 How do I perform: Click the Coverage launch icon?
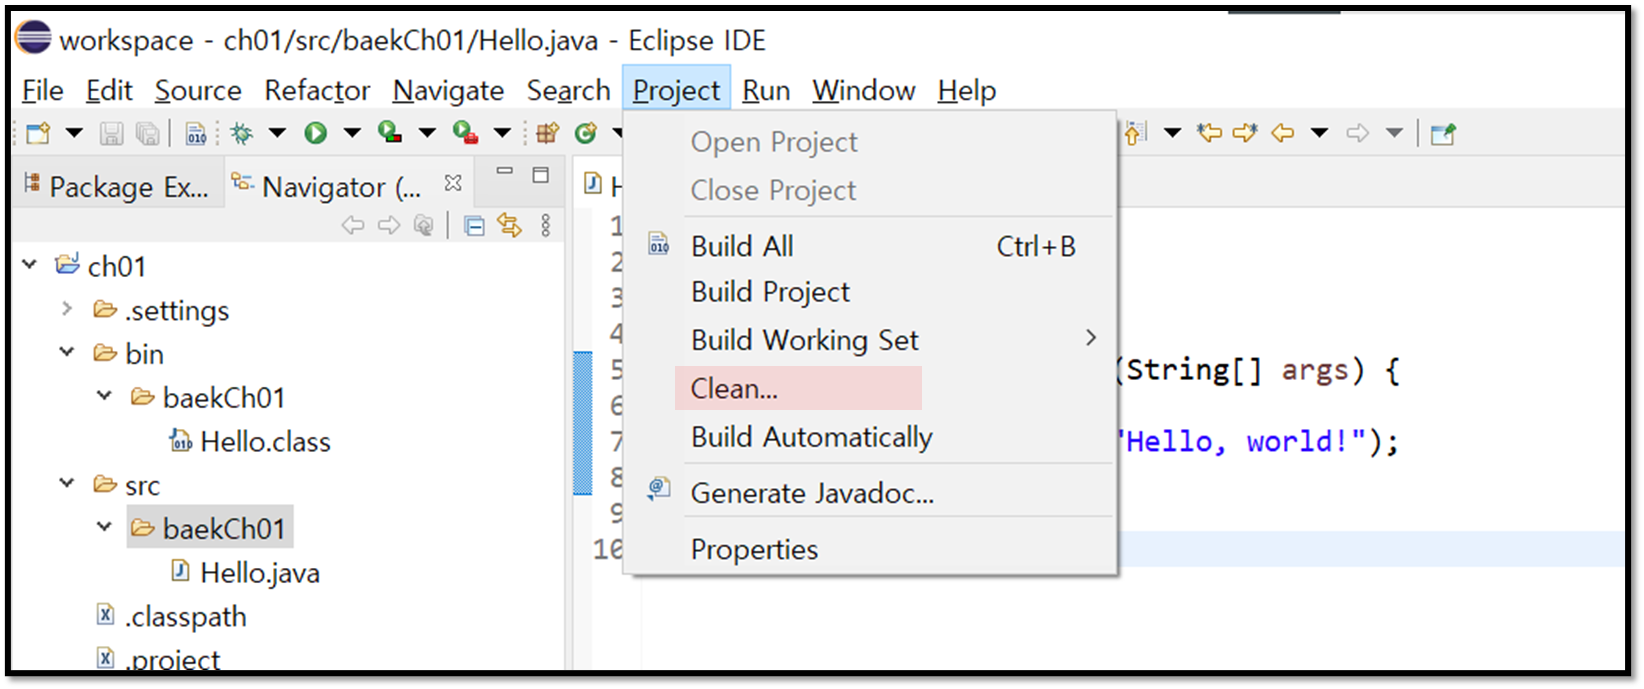pos(390,132)
